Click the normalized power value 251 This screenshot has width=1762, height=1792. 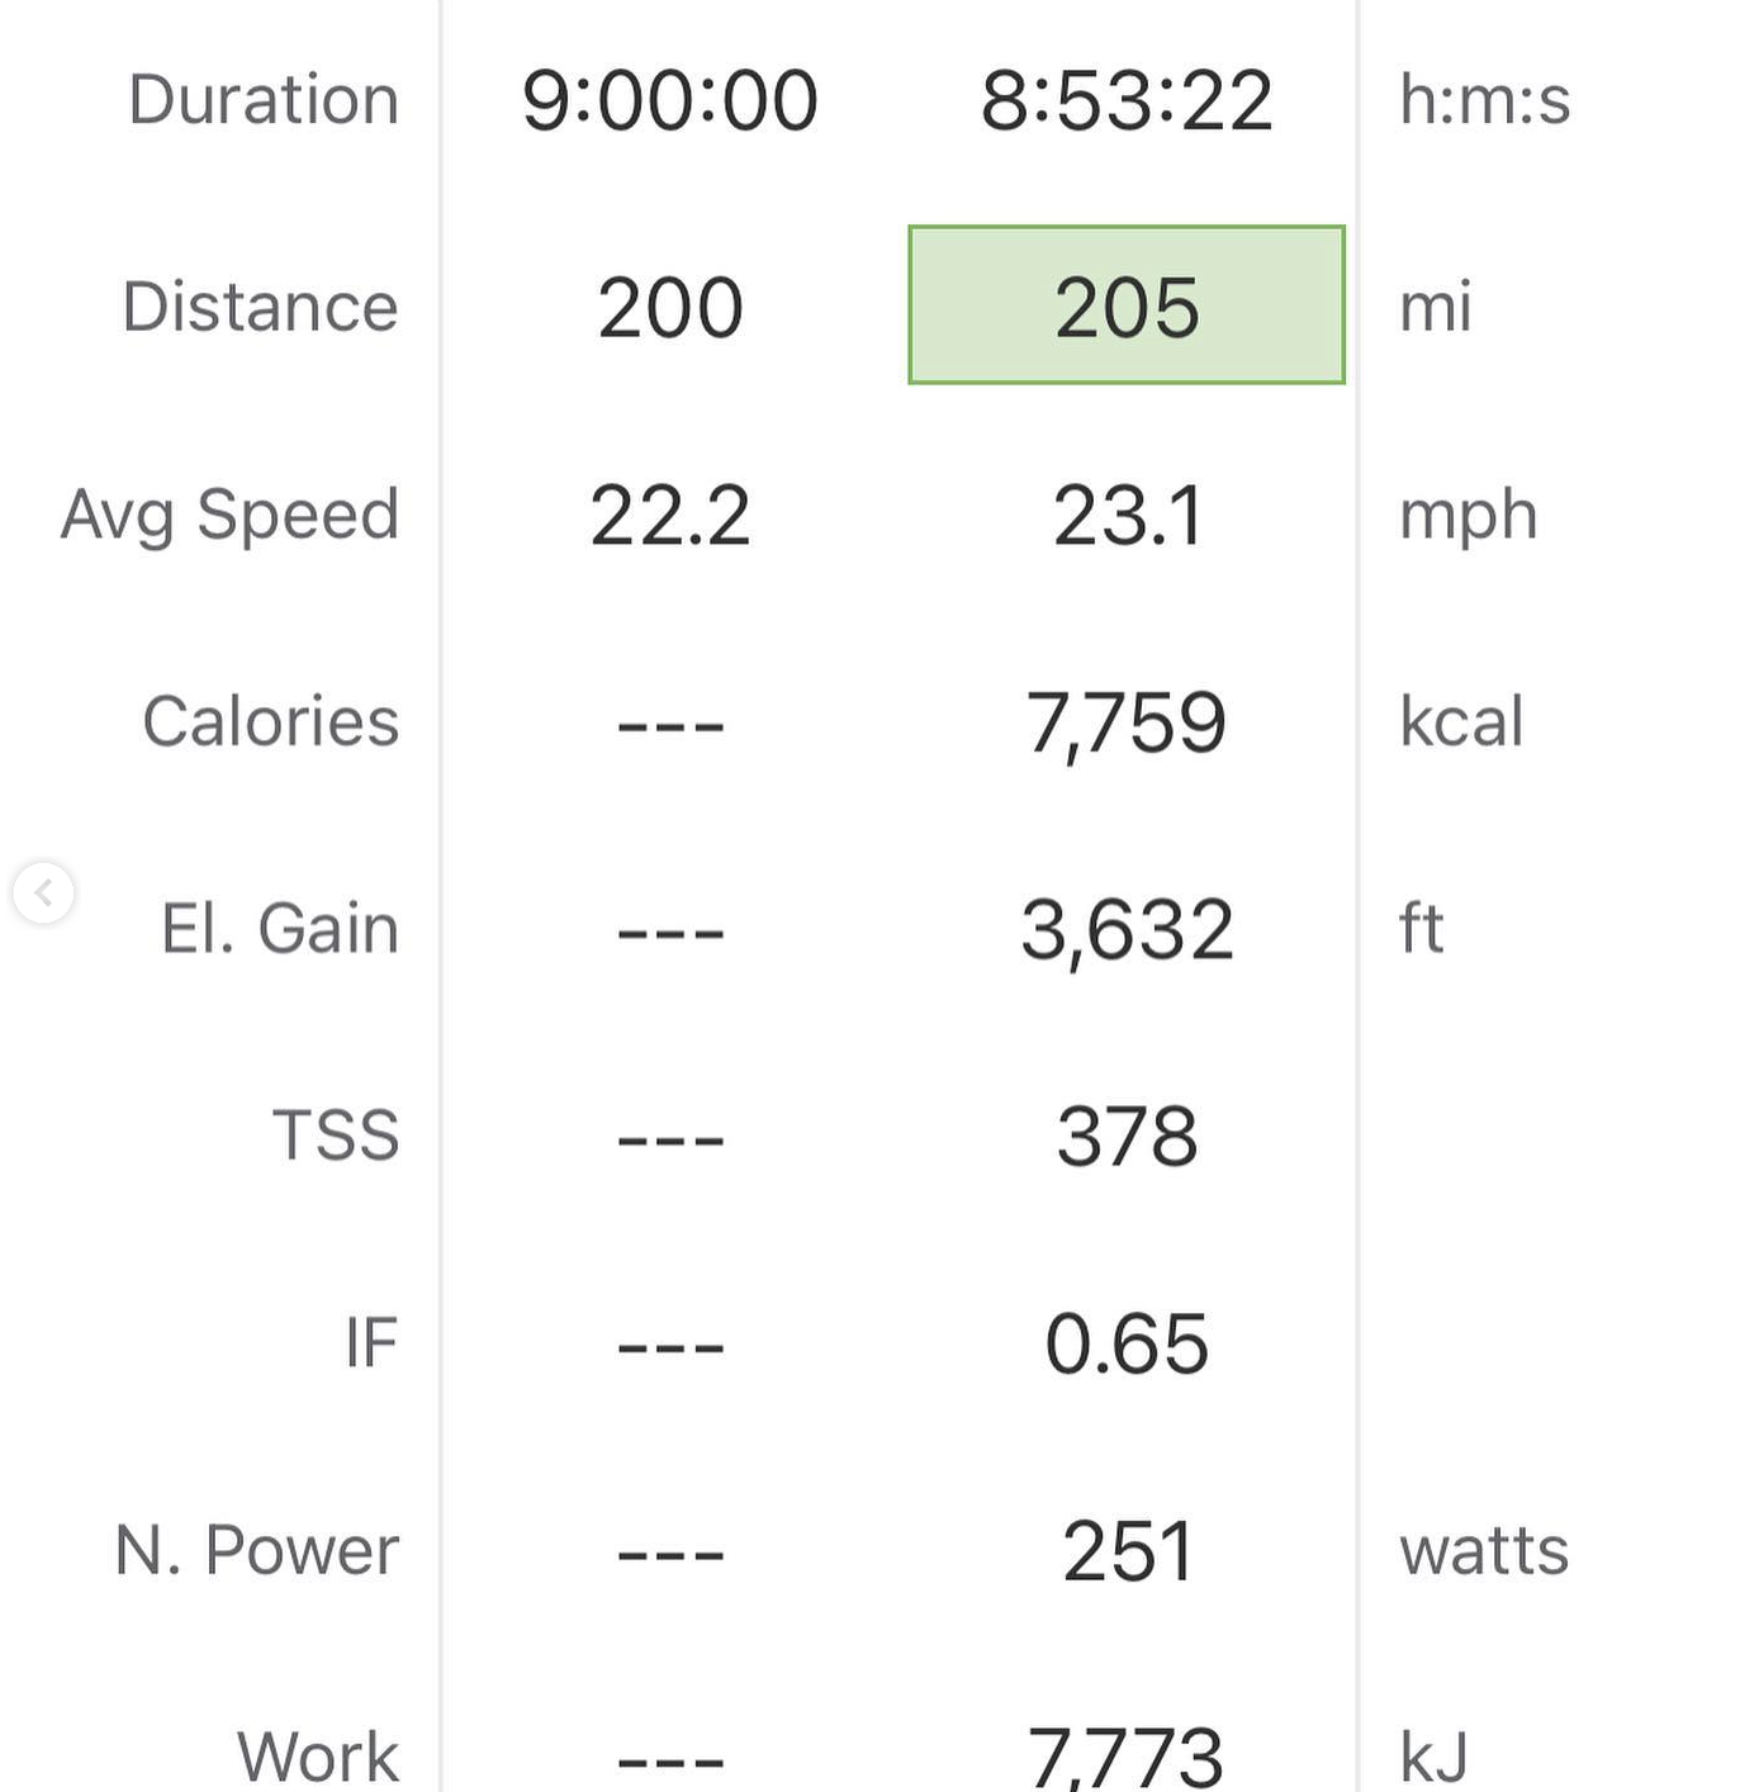1127,1551
